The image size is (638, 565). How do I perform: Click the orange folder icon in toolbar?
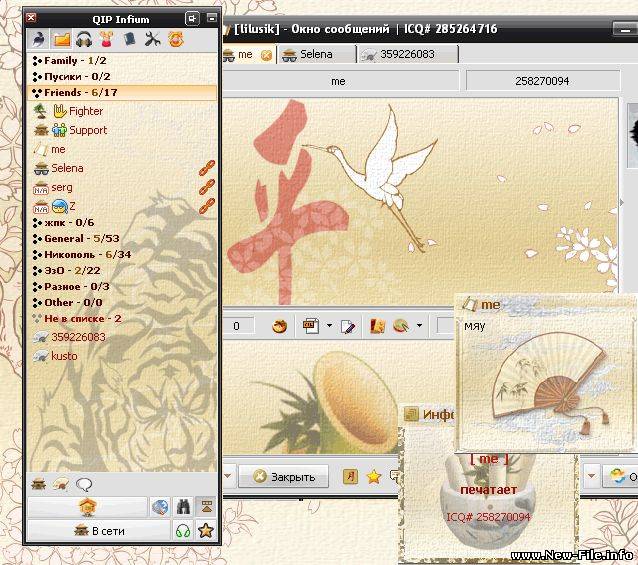[61, 40]
